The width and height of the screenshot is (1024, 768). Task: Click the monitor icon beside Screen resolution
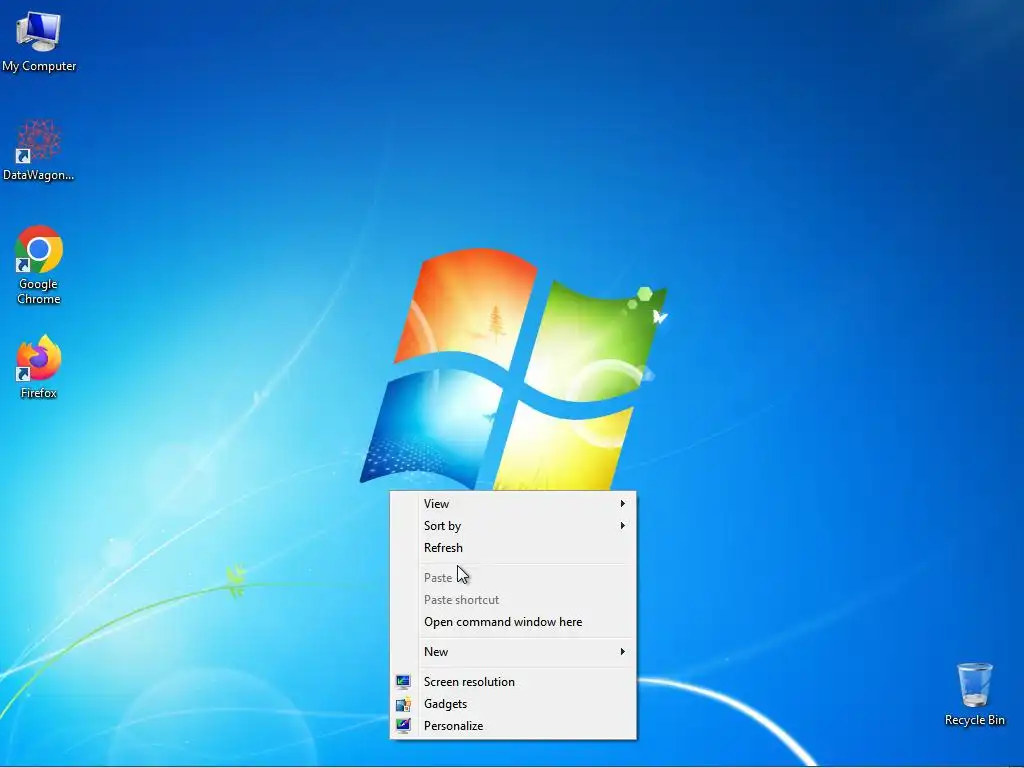tap(403, 682)
